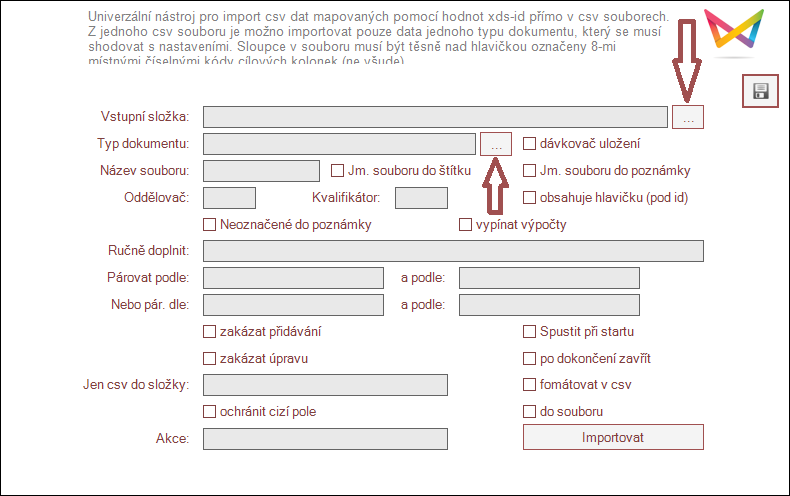790x496 pixels.
Task: Toggle Neoznačené do poznámky checkbox
Action: (210, 225)
